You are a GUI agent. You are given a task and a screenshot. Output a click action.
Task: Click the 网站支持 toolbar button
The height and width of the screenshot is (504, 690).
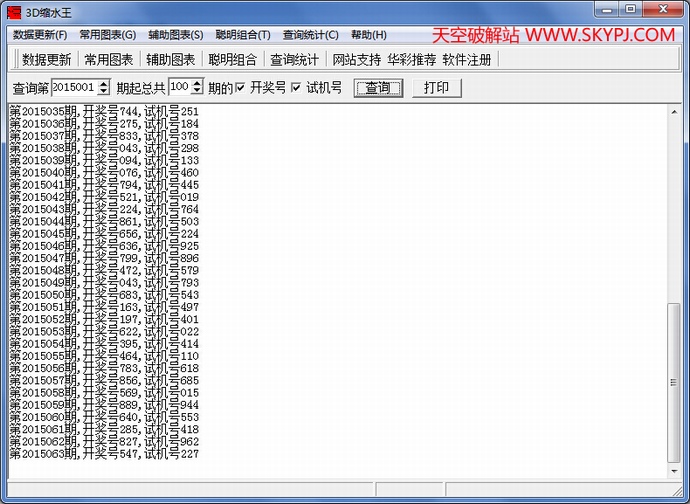357,60
